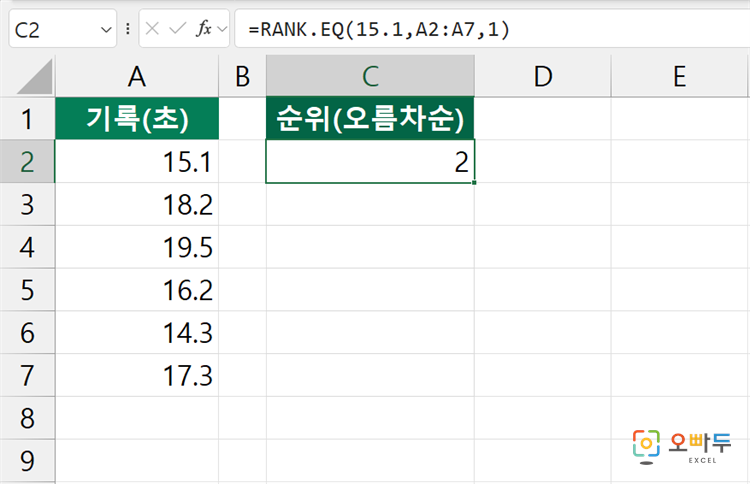Click the Enter checkmark in formula bar

pyautogui.click(x=177, y=29)
